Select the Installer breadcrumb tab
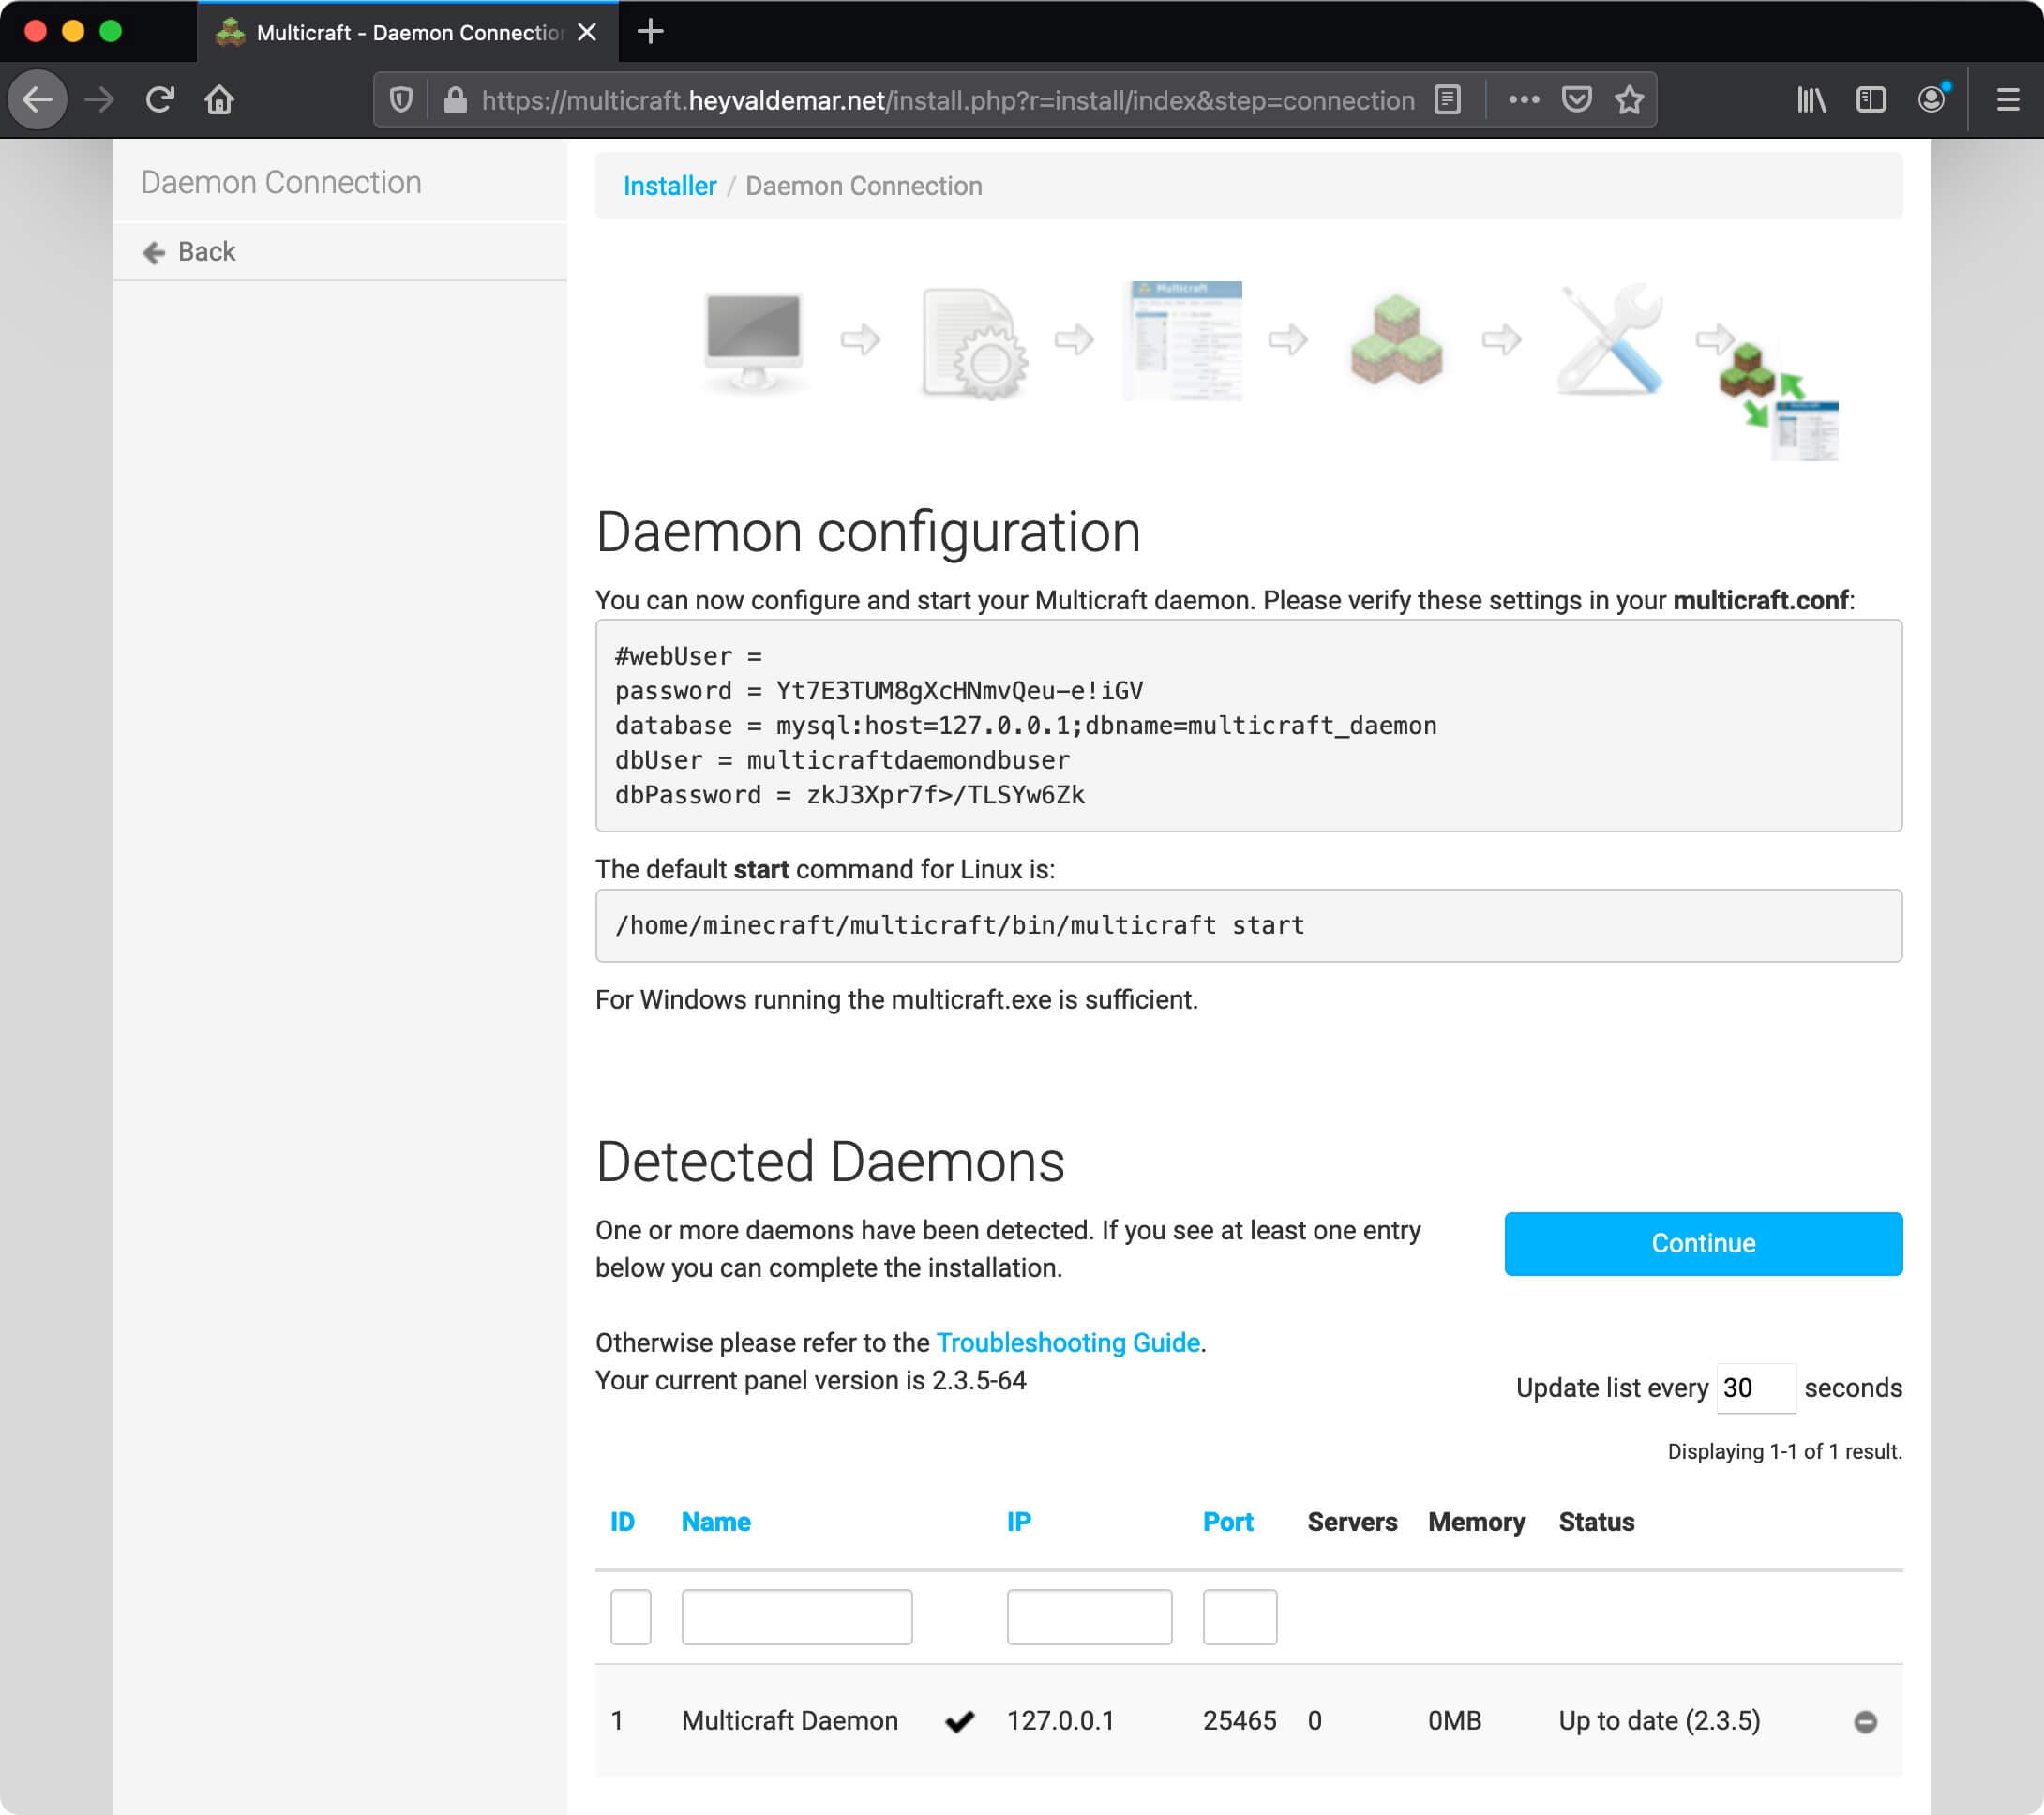This screenshot has width=2044, height=1815. (669, 184)
